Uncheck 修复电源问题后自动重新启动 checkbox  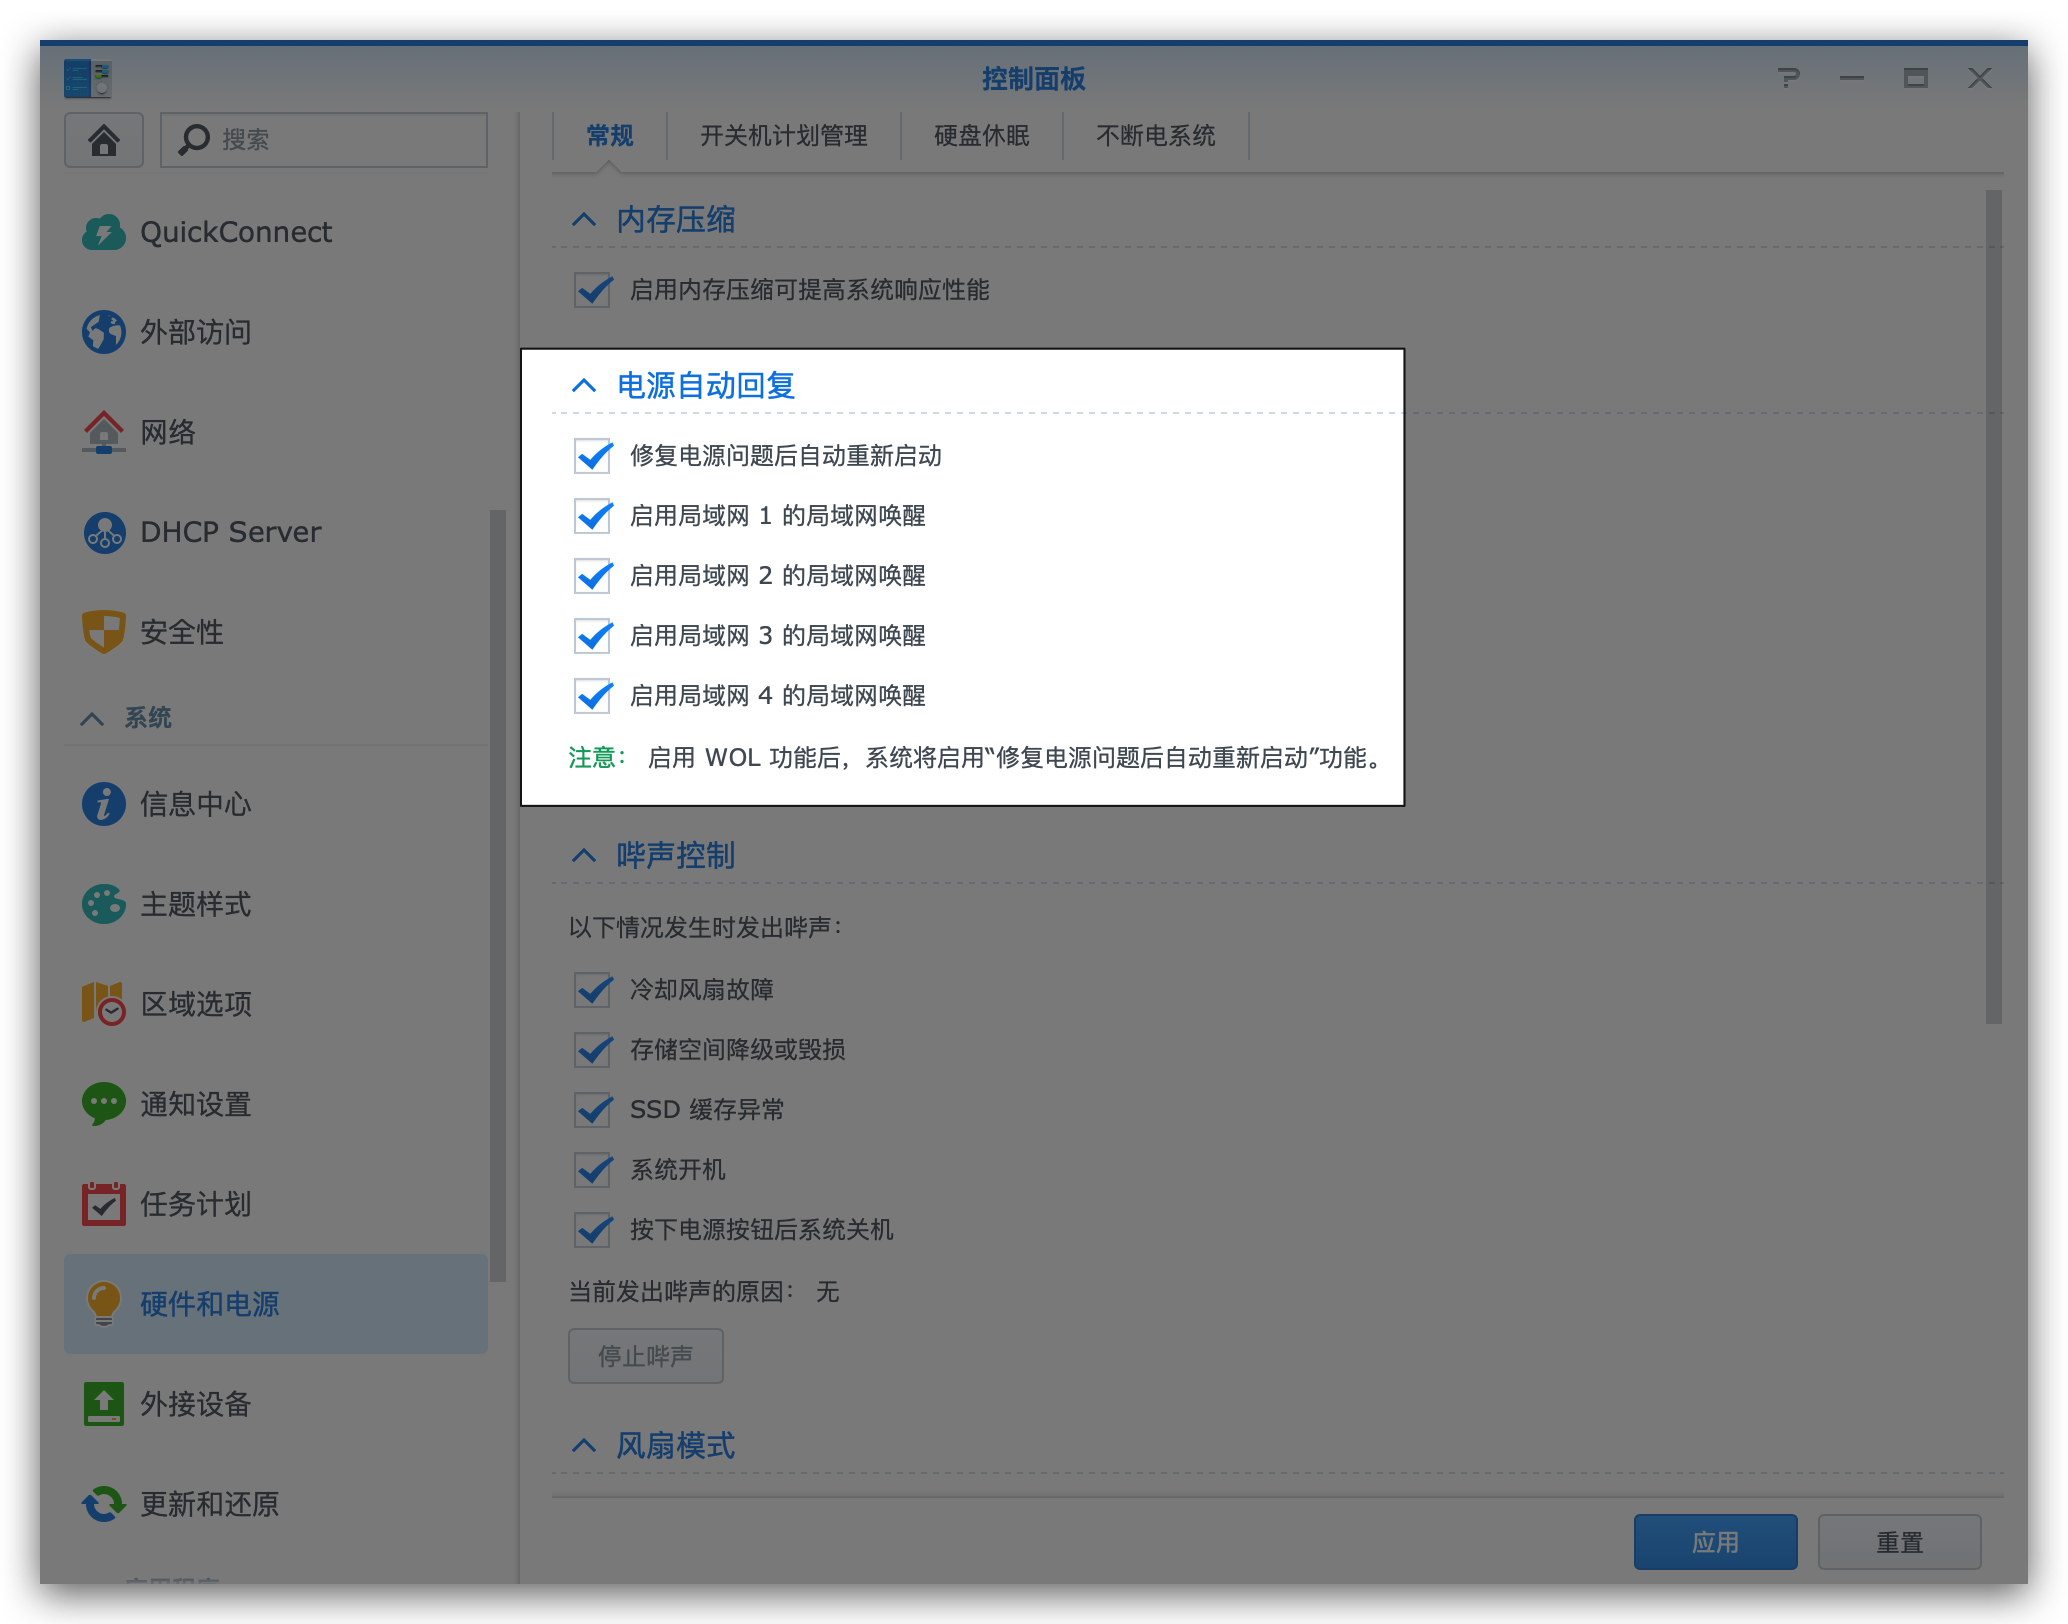pyautogui.click(x=593, y=456)
